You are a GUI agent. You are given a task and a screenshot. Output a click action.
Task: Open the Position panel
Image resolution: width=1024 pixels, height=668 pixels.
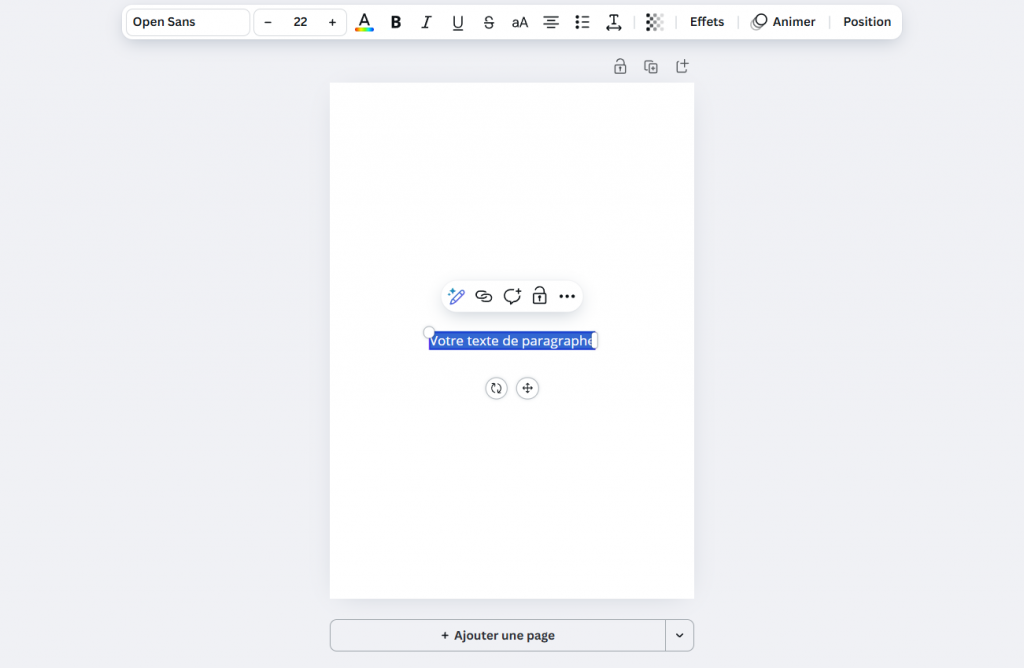867,22
